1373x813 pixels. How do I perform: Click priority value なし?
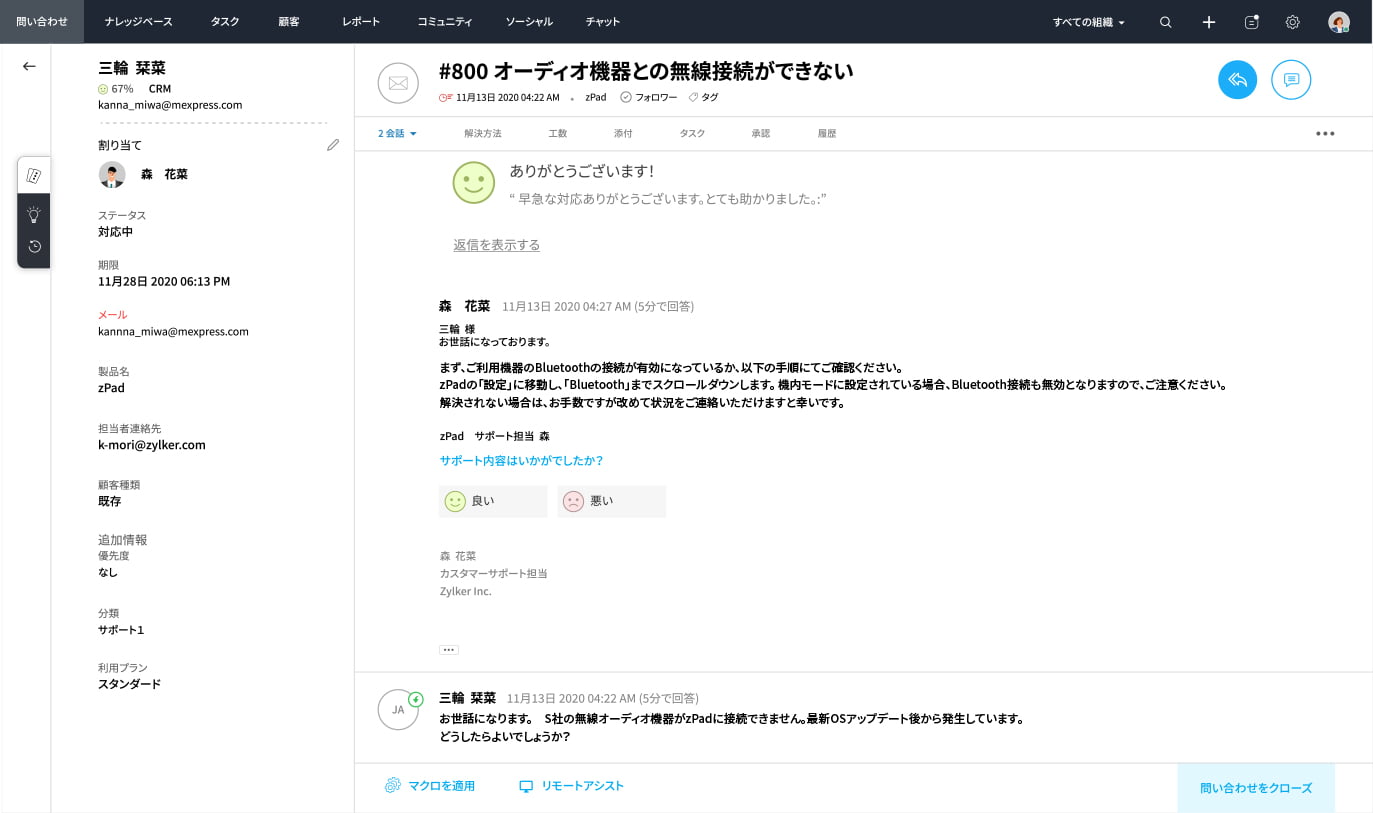pos(108,572)
